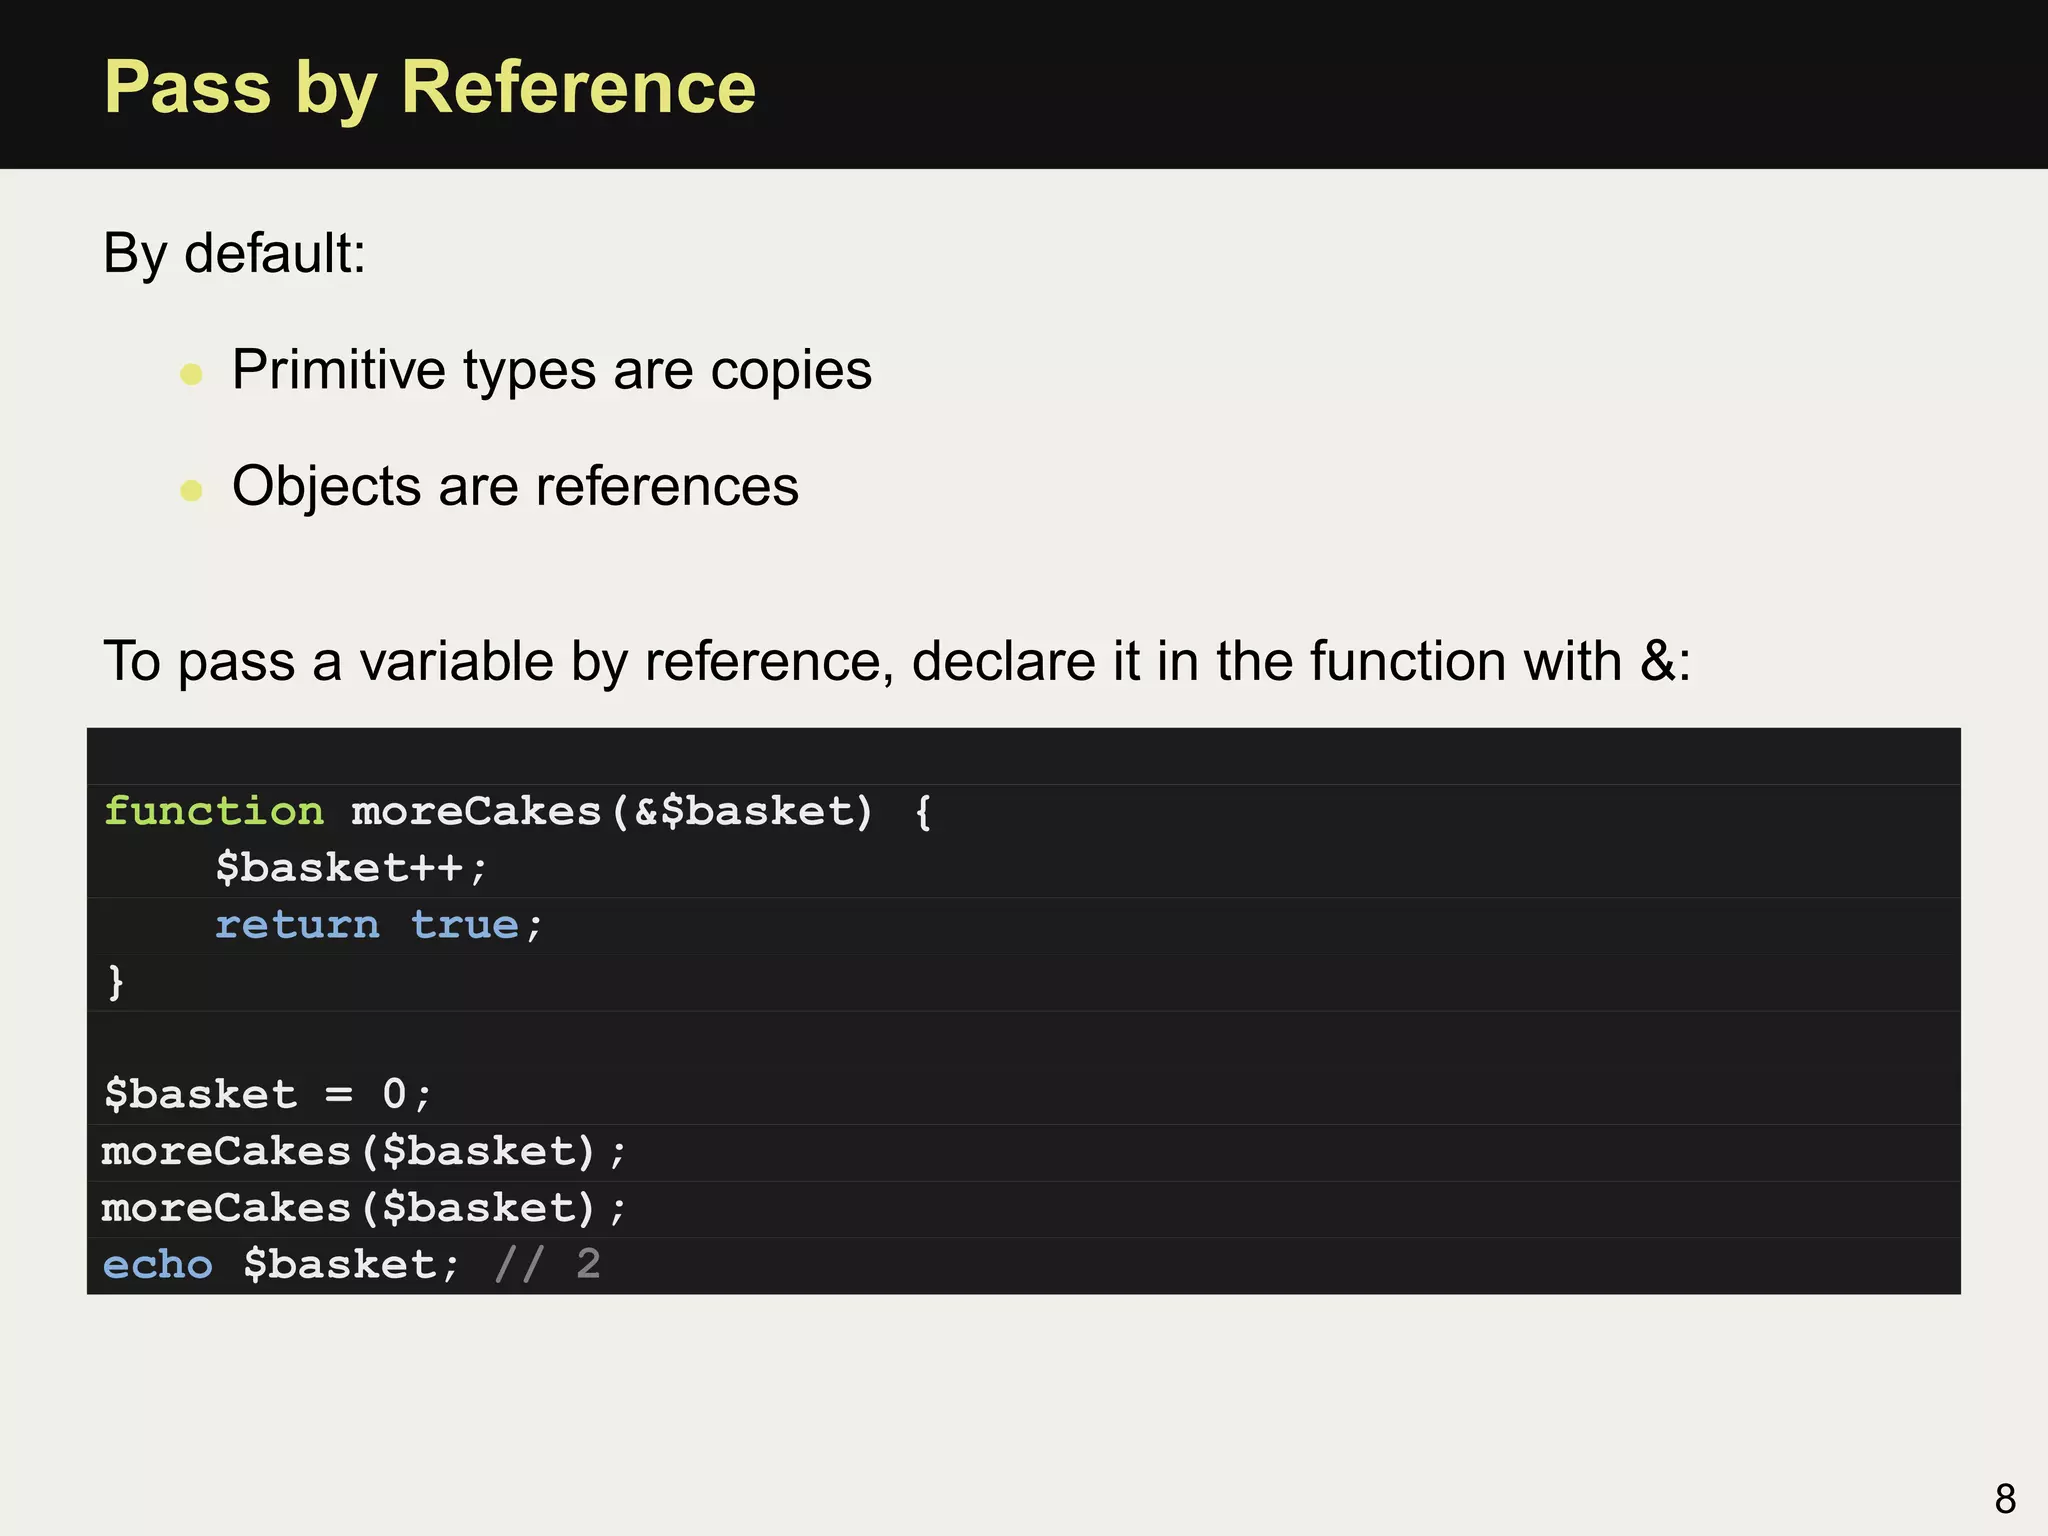Click the 'To pass a variable by reference' sentence
The image size is (2048, 1536).
tap(897, 661)
